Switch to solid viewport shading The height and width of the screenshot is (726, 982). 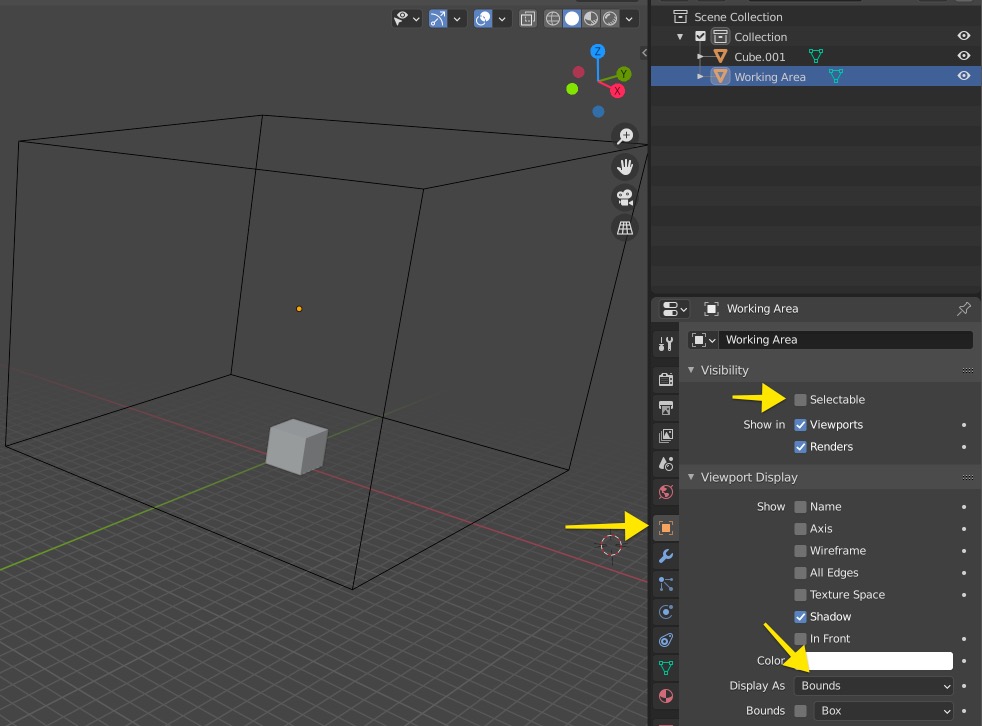(x=572, y=19)
